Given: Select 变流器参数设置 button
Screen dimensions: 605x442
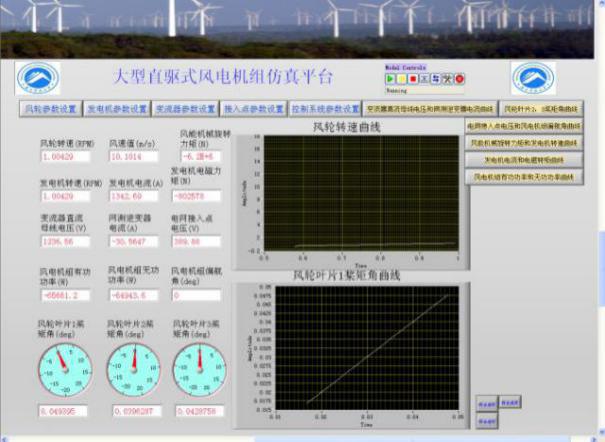Looking at the screenshot, I should (x=186, y=109).
